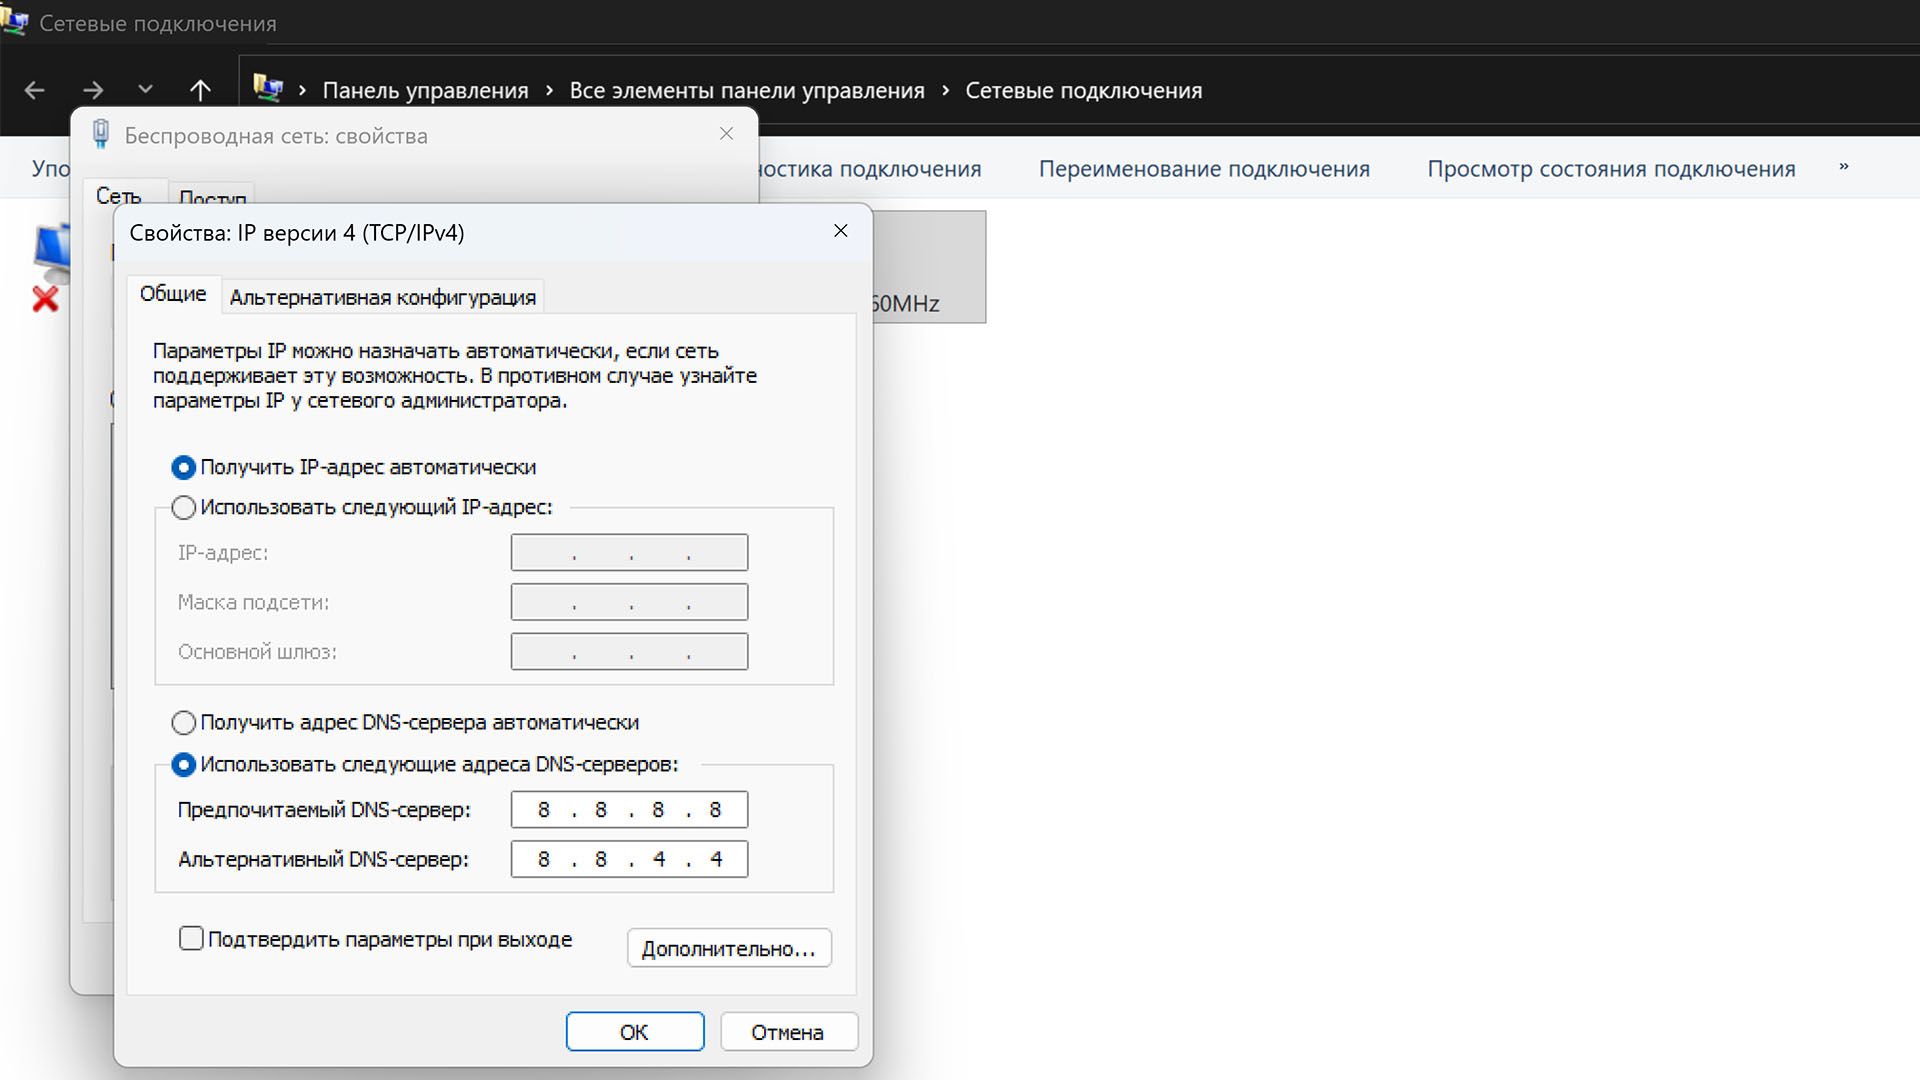Screen dimensions: 1920x1080
Task: Click the Back navigation arrow
Action: pyautogui.click(x=35, y=91)
